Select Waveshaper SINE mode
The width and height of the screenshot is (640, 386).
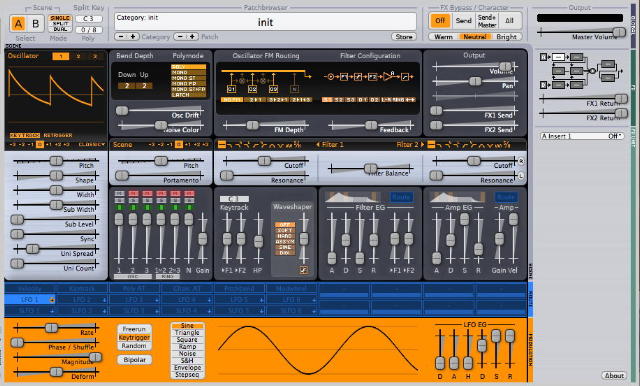click(x=285, y=247)
